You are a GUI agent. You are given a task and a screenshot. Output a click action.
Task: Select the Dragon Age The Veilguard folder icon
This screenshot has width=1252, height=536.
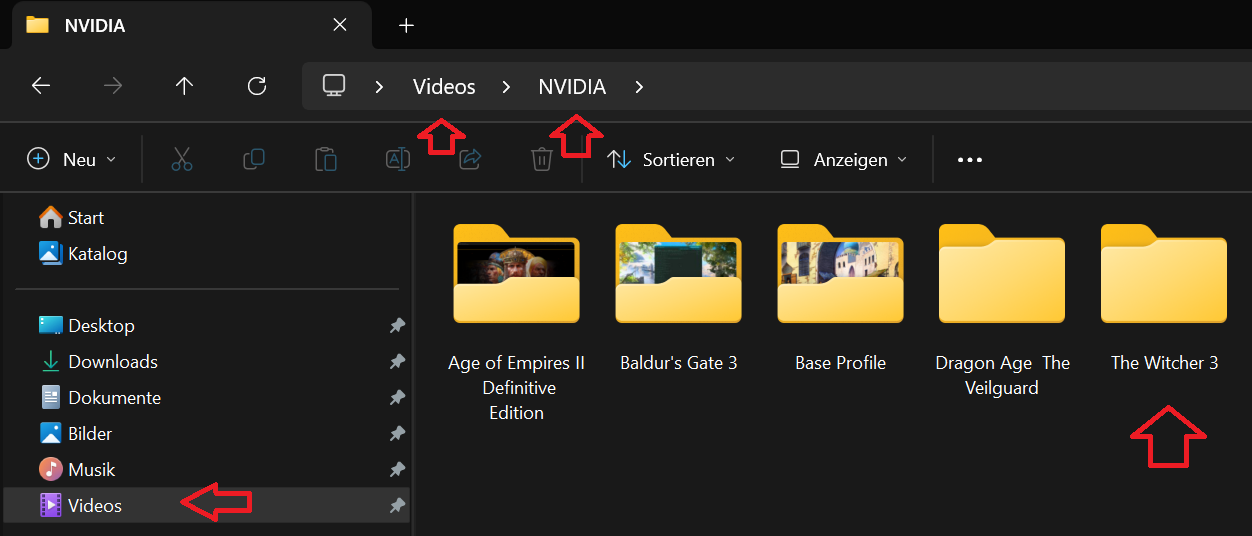[1002, 273]
